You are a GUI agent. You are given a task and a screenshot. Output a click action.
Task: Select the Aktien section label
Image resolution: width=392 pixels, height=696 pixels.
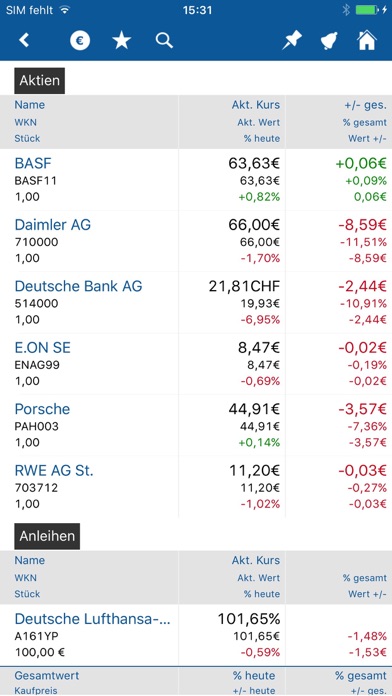coord(40,81)
